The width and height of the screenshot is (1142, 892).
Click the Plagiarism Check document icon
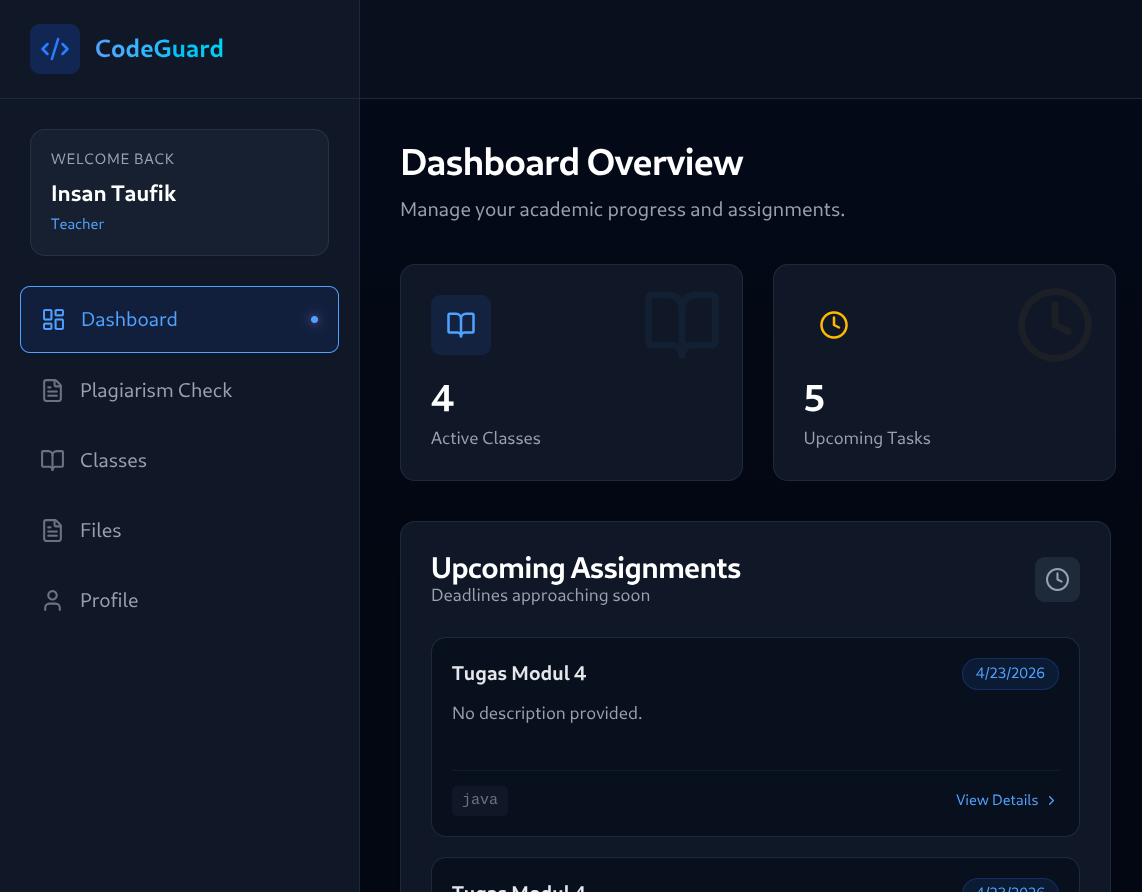coord(52,390)
